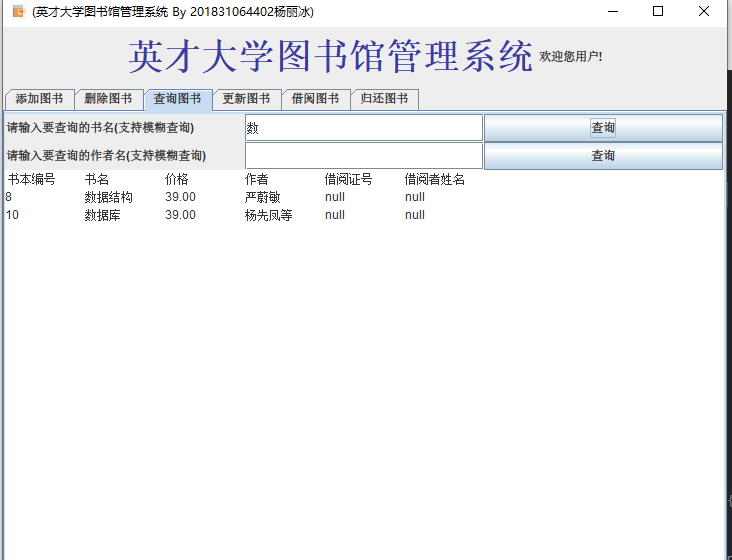Click the 借阅者姓名 column header
The image size is (732, 560).
click(434, 179)
